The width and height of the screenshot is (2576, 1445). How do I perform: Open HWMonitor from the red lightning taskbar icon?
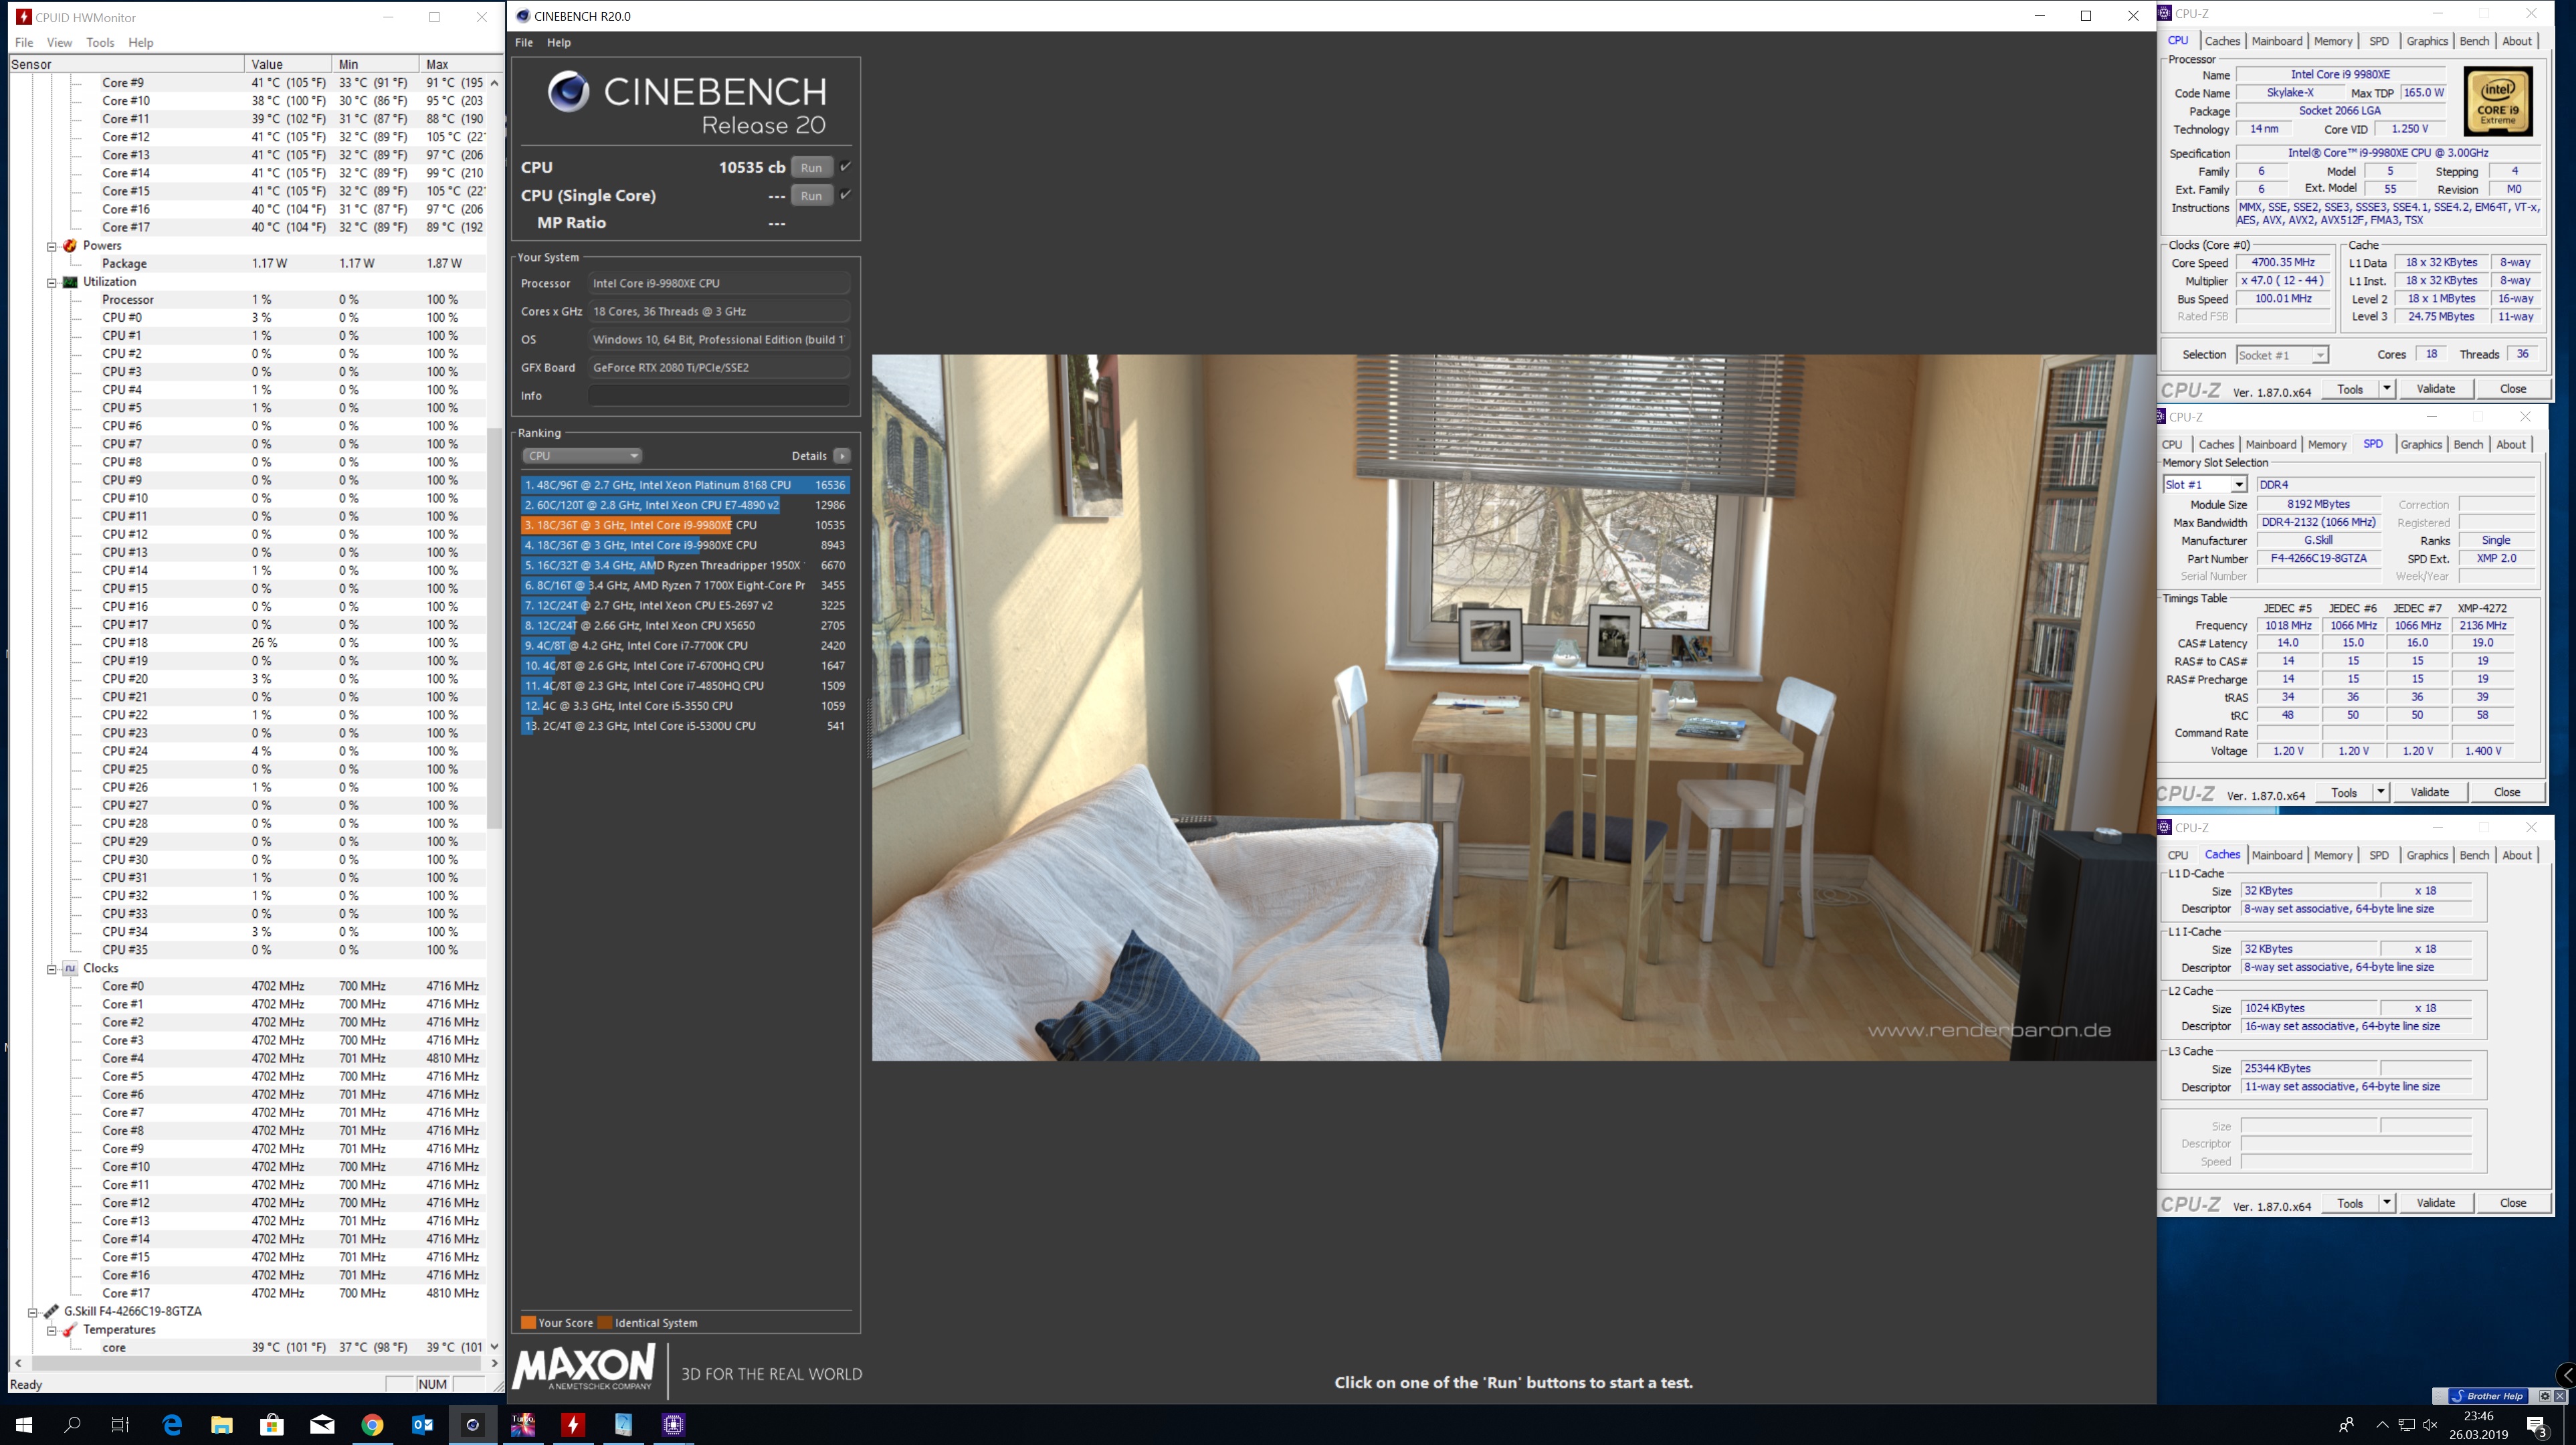click(573, 1424)
